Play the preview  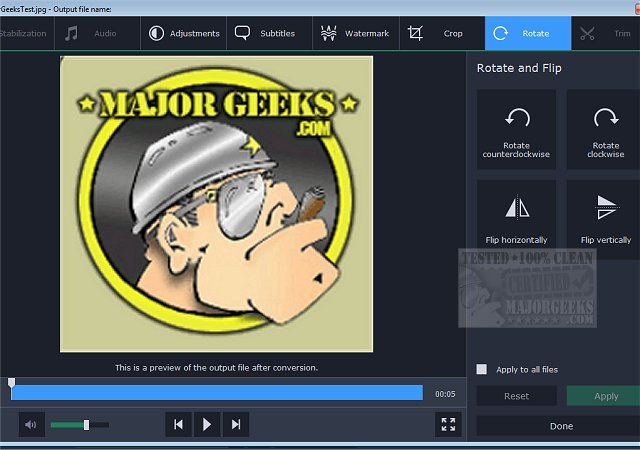[207, 425]
